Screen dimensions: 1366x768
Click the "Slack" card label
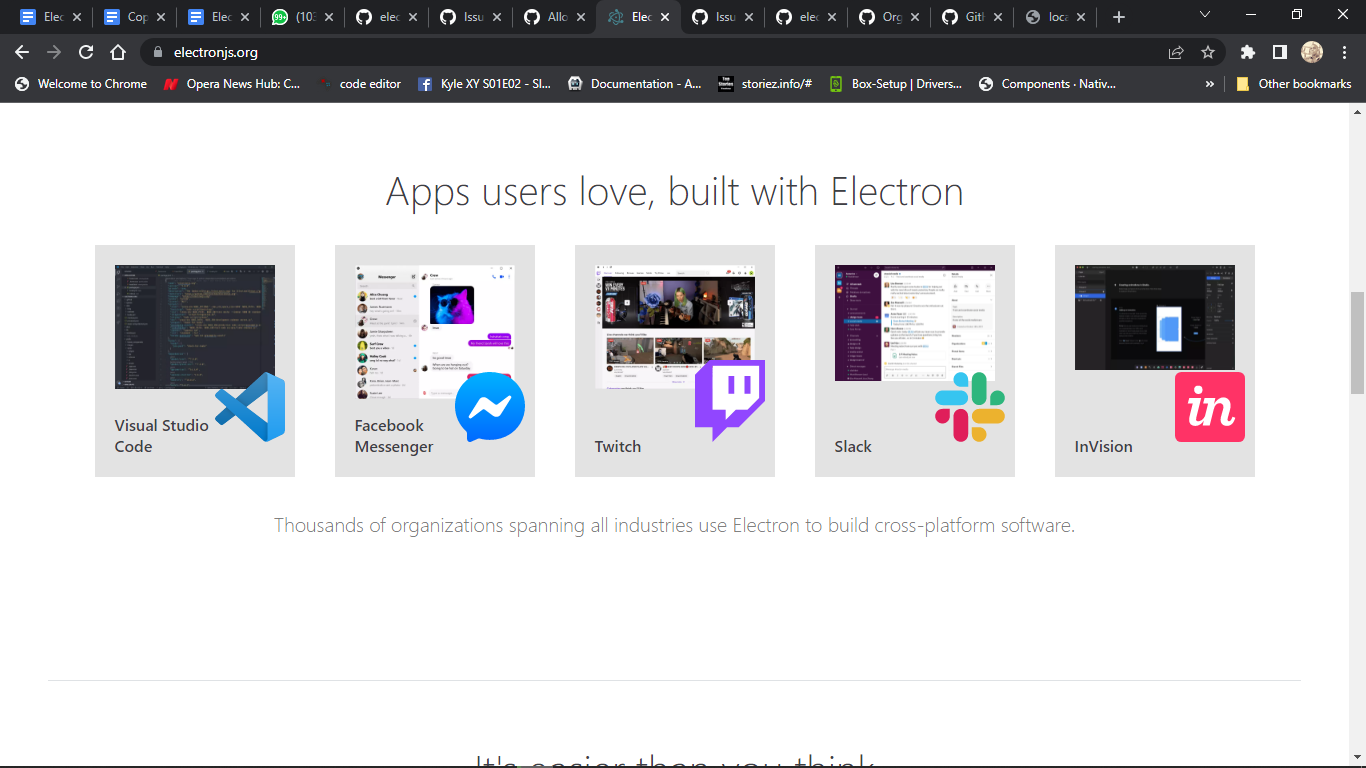pos(853,447)
